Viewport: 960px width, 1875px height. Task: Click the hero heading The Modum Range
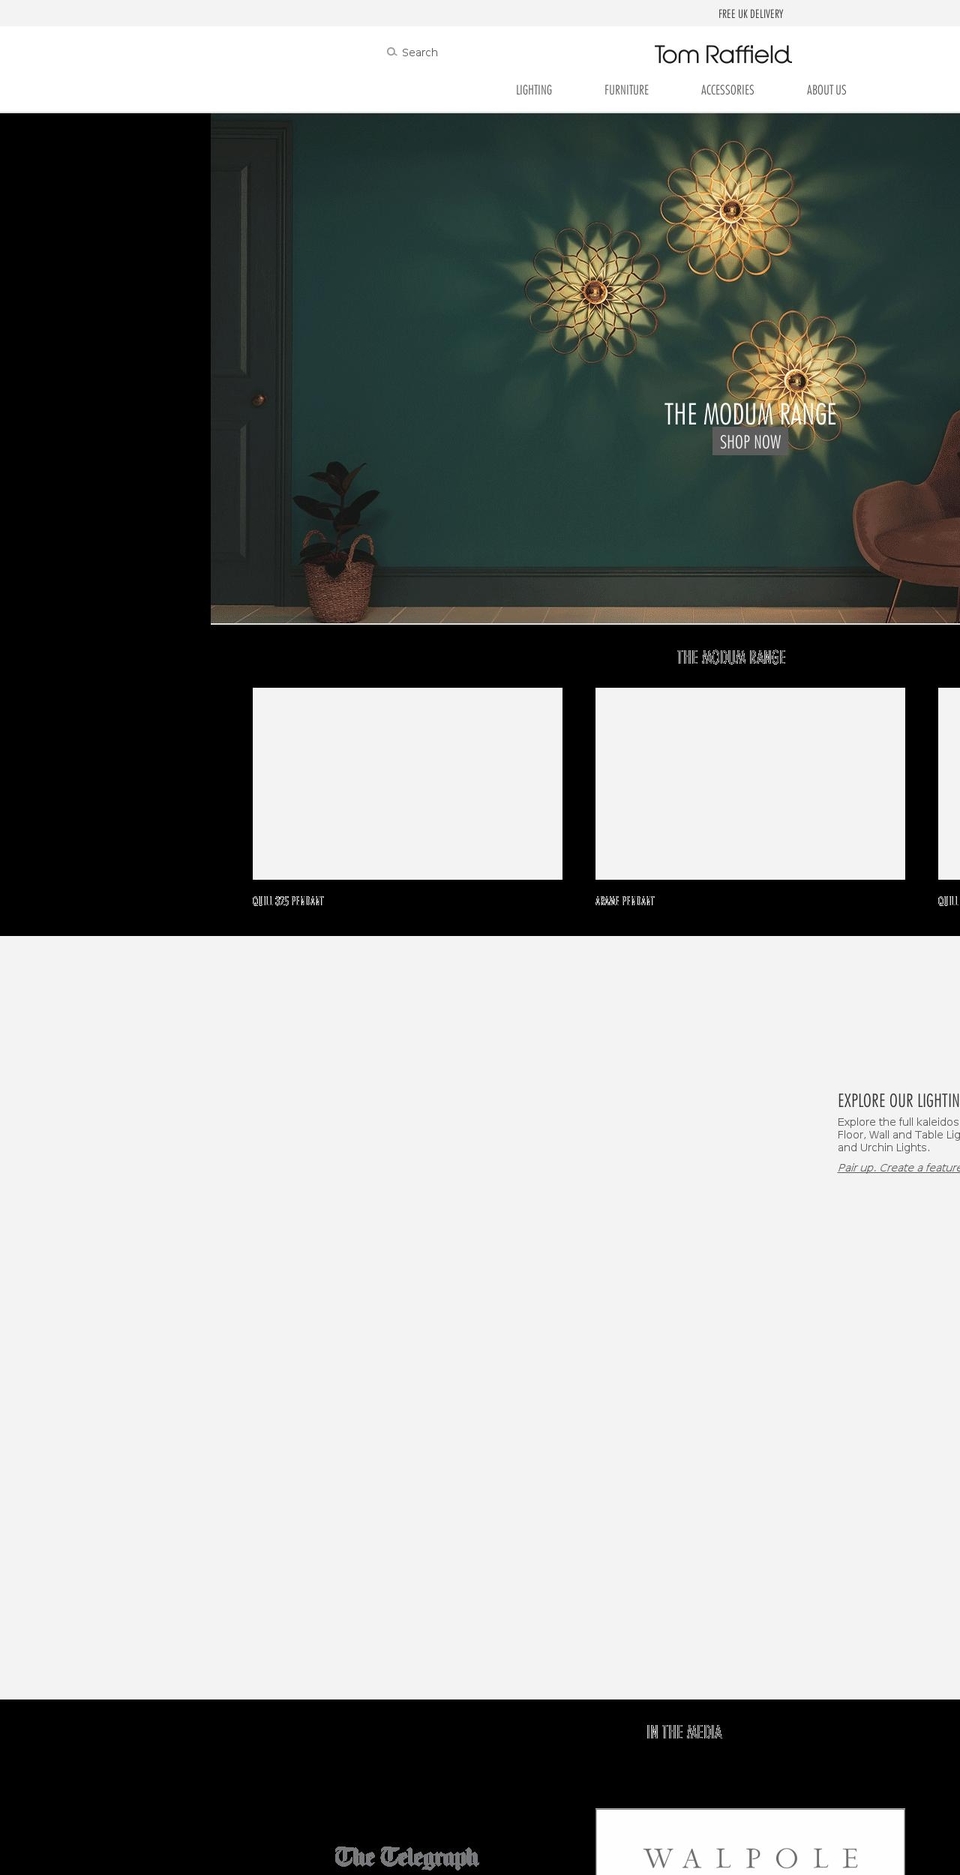(750, 413)
